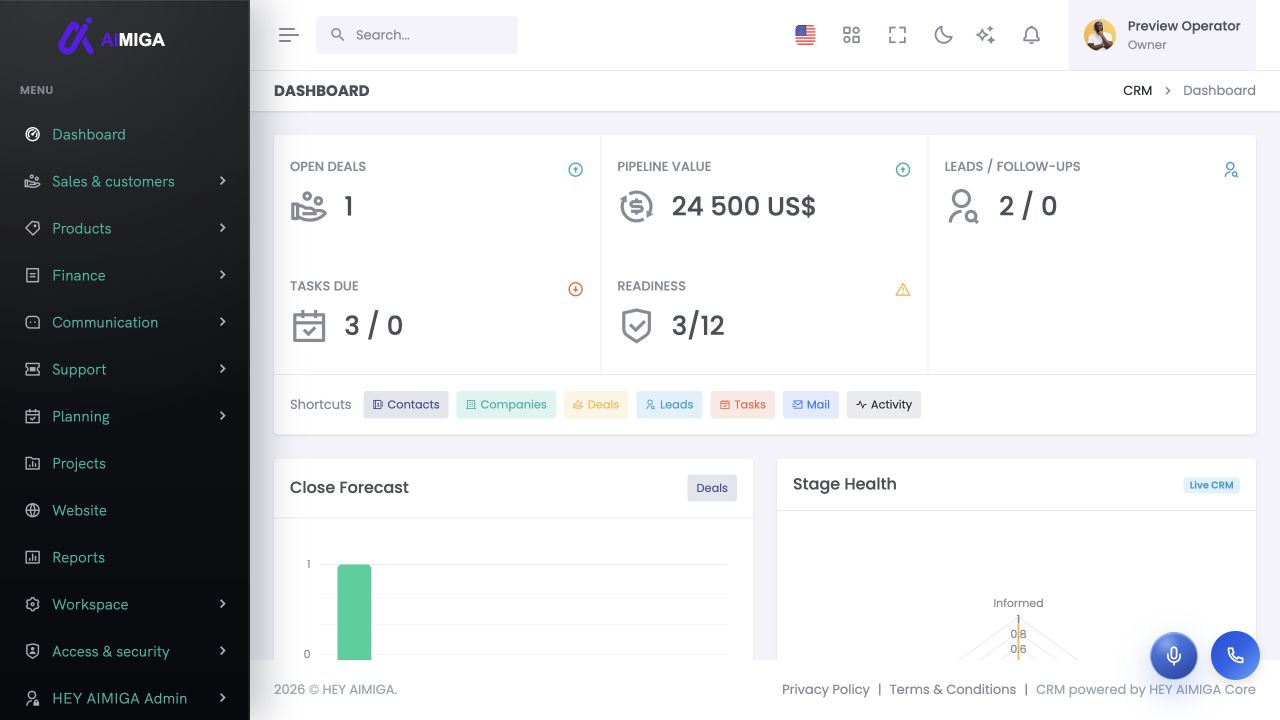Click the Leads / Follow-ups person search icon

tap(1231, 170)
